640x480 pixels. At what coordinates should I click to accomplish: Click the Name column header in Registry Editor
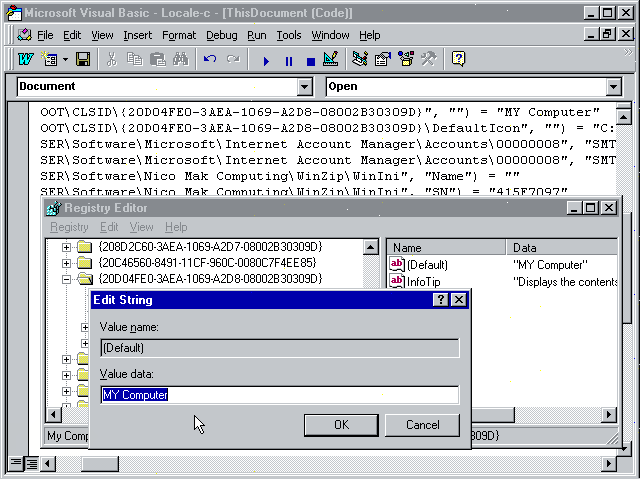446,248
